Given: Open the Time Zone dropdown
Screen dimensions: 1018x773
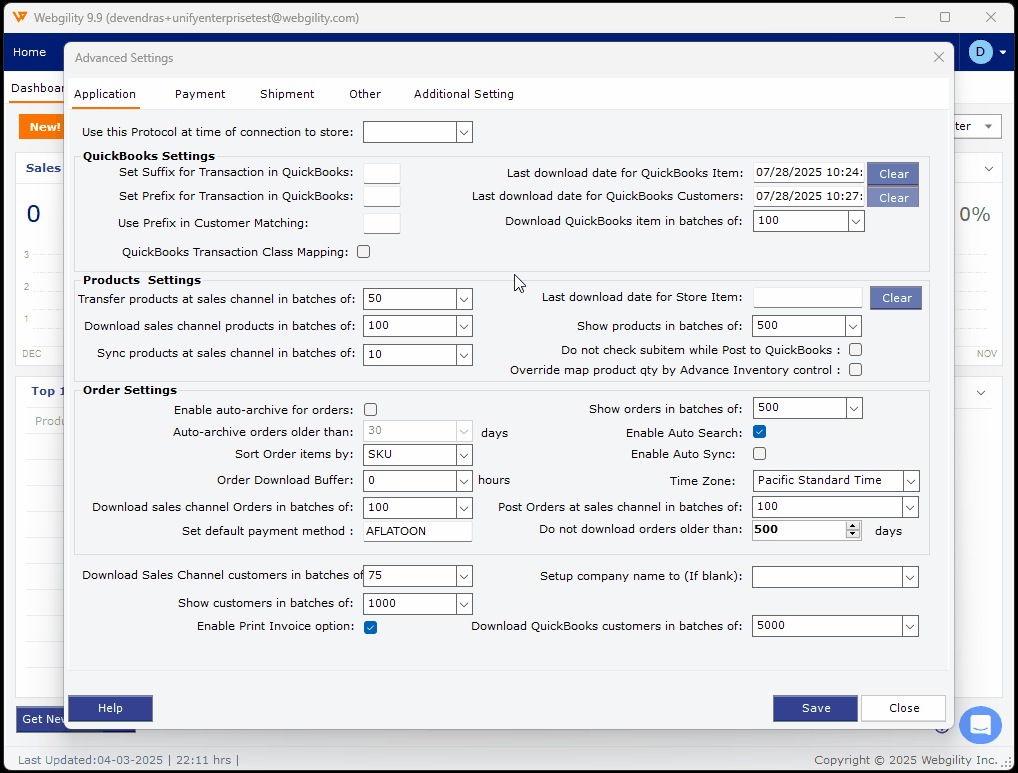Looking at the screenshot, I should [x=910, y=481].
